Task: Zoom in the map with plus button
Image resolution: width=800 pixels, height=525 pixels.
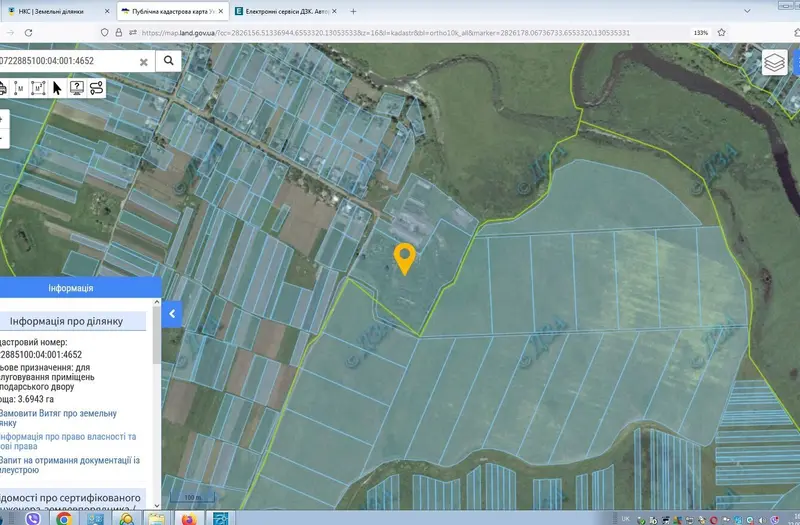Action: pos(3,120)
